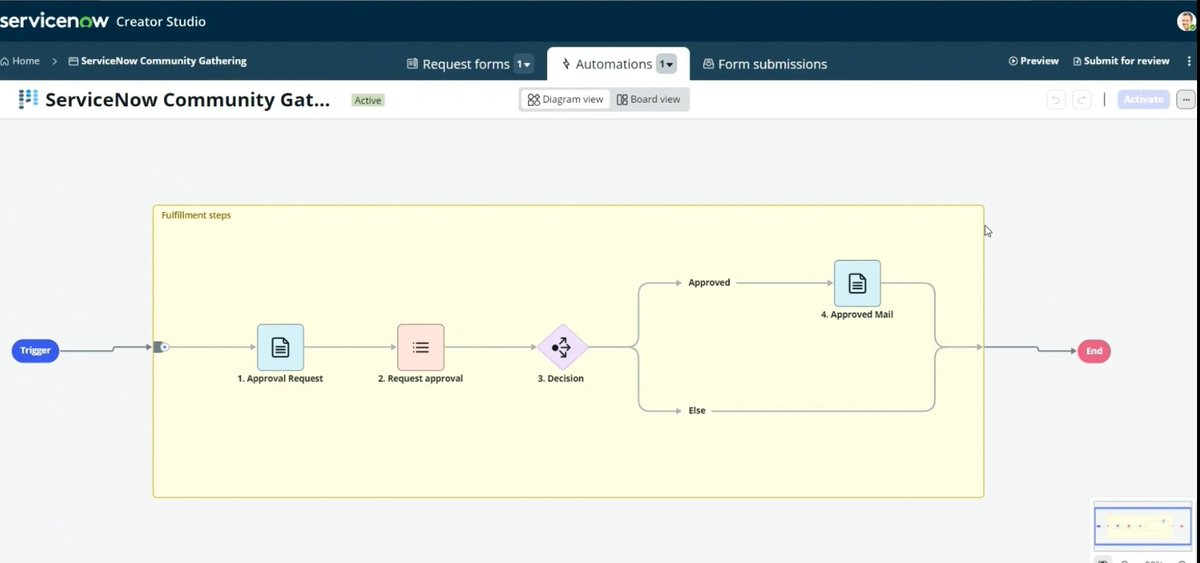Switch to Form submissions tab
Viewport: 1200px width, 563px height.
pyautogui.click(x=765, y=64)
